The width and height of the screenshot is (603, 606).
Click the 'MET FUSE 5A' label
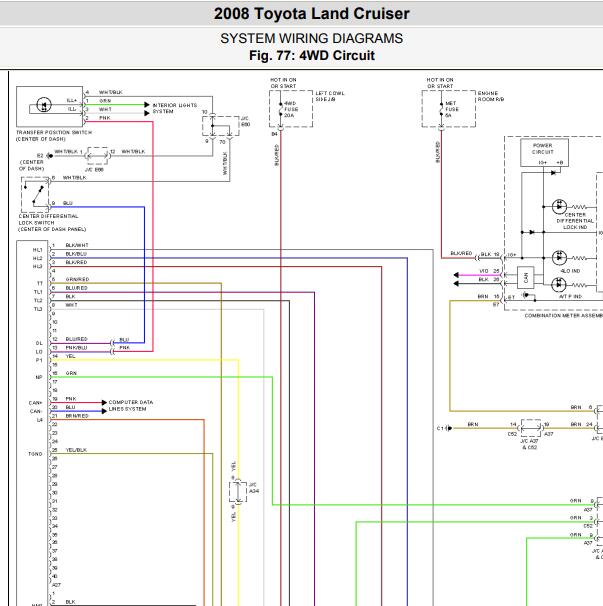pyautogui.click(x=451, y=109)
